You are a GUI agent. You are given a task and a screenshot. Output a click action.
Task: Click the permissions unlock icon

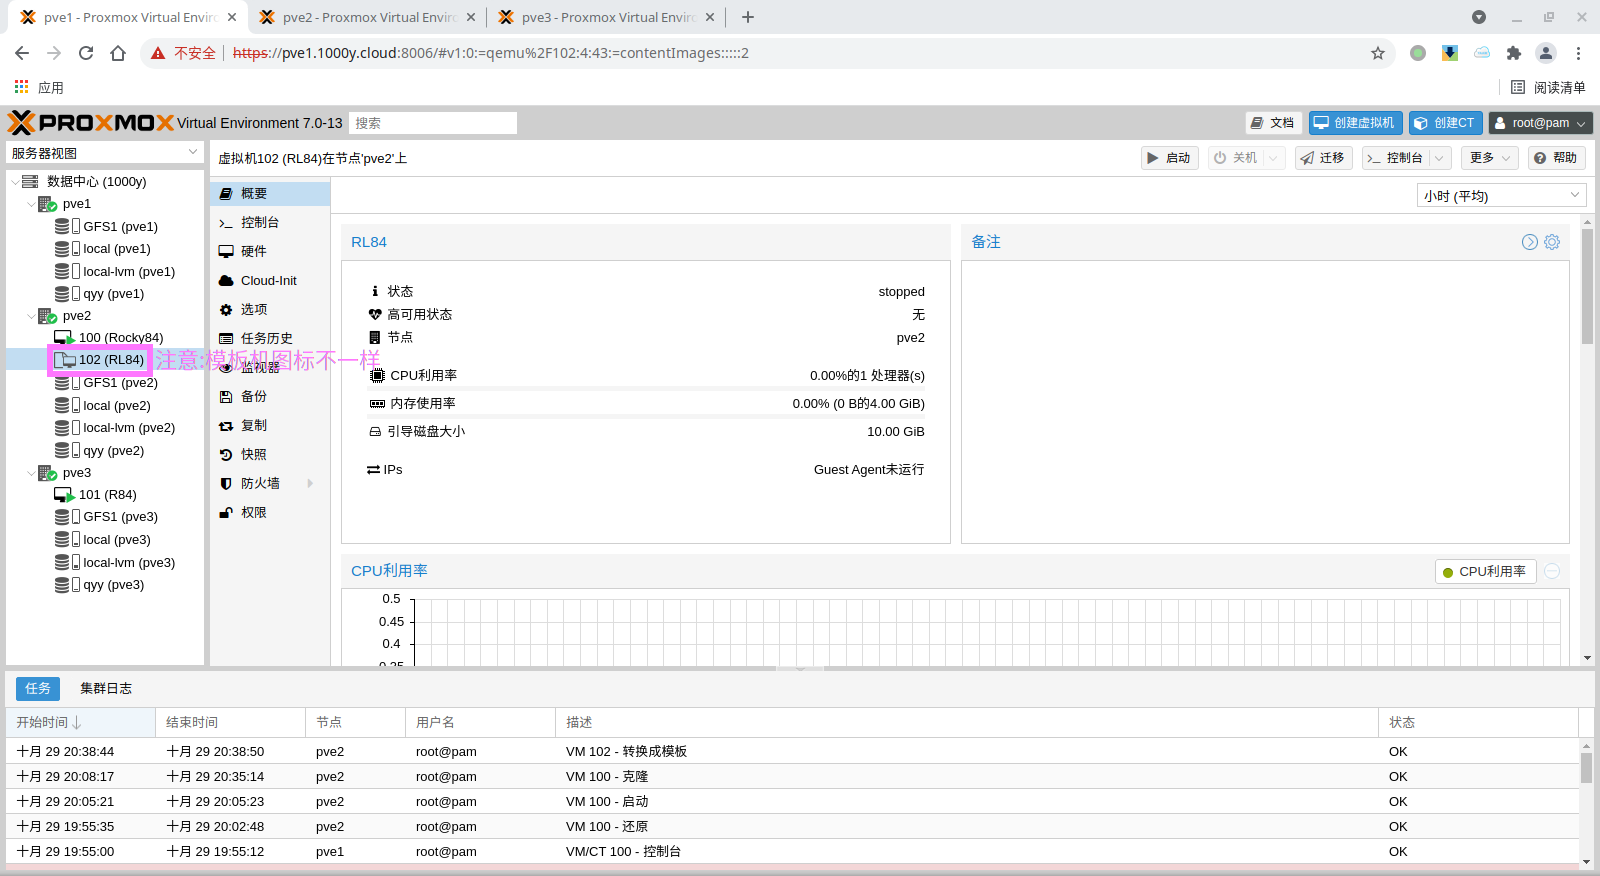pyautogui.click(x=226, y=513)
